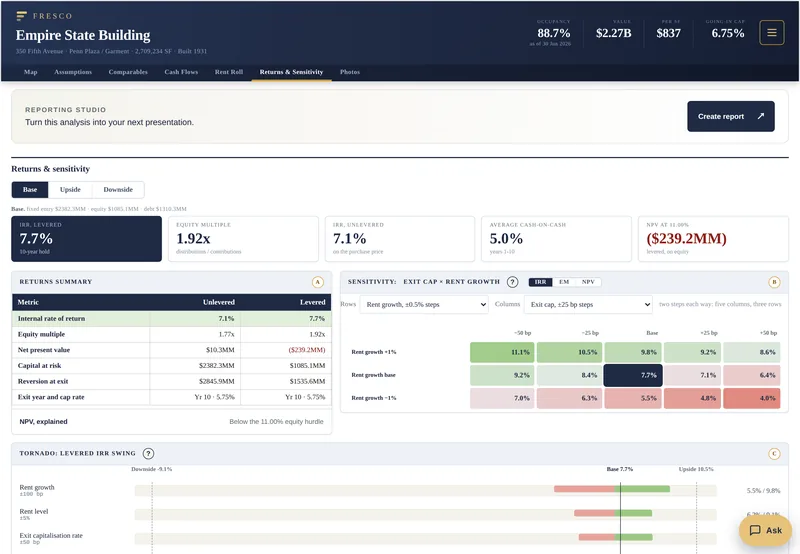The image size is (800, 554).
Task: Open the hamburger menu in header
Action: 771,33
